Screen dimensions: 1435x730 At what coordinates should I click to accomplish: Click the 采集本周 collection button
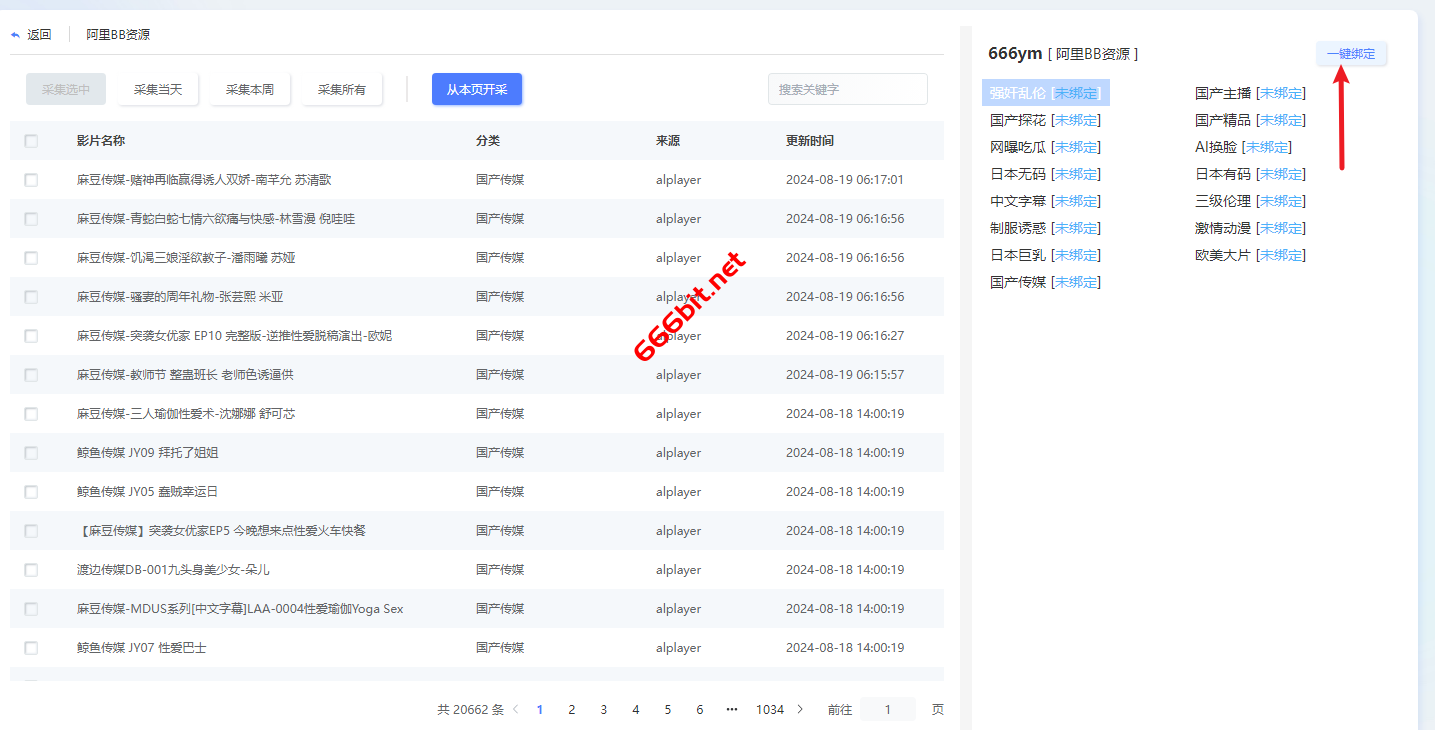[249, 88]
